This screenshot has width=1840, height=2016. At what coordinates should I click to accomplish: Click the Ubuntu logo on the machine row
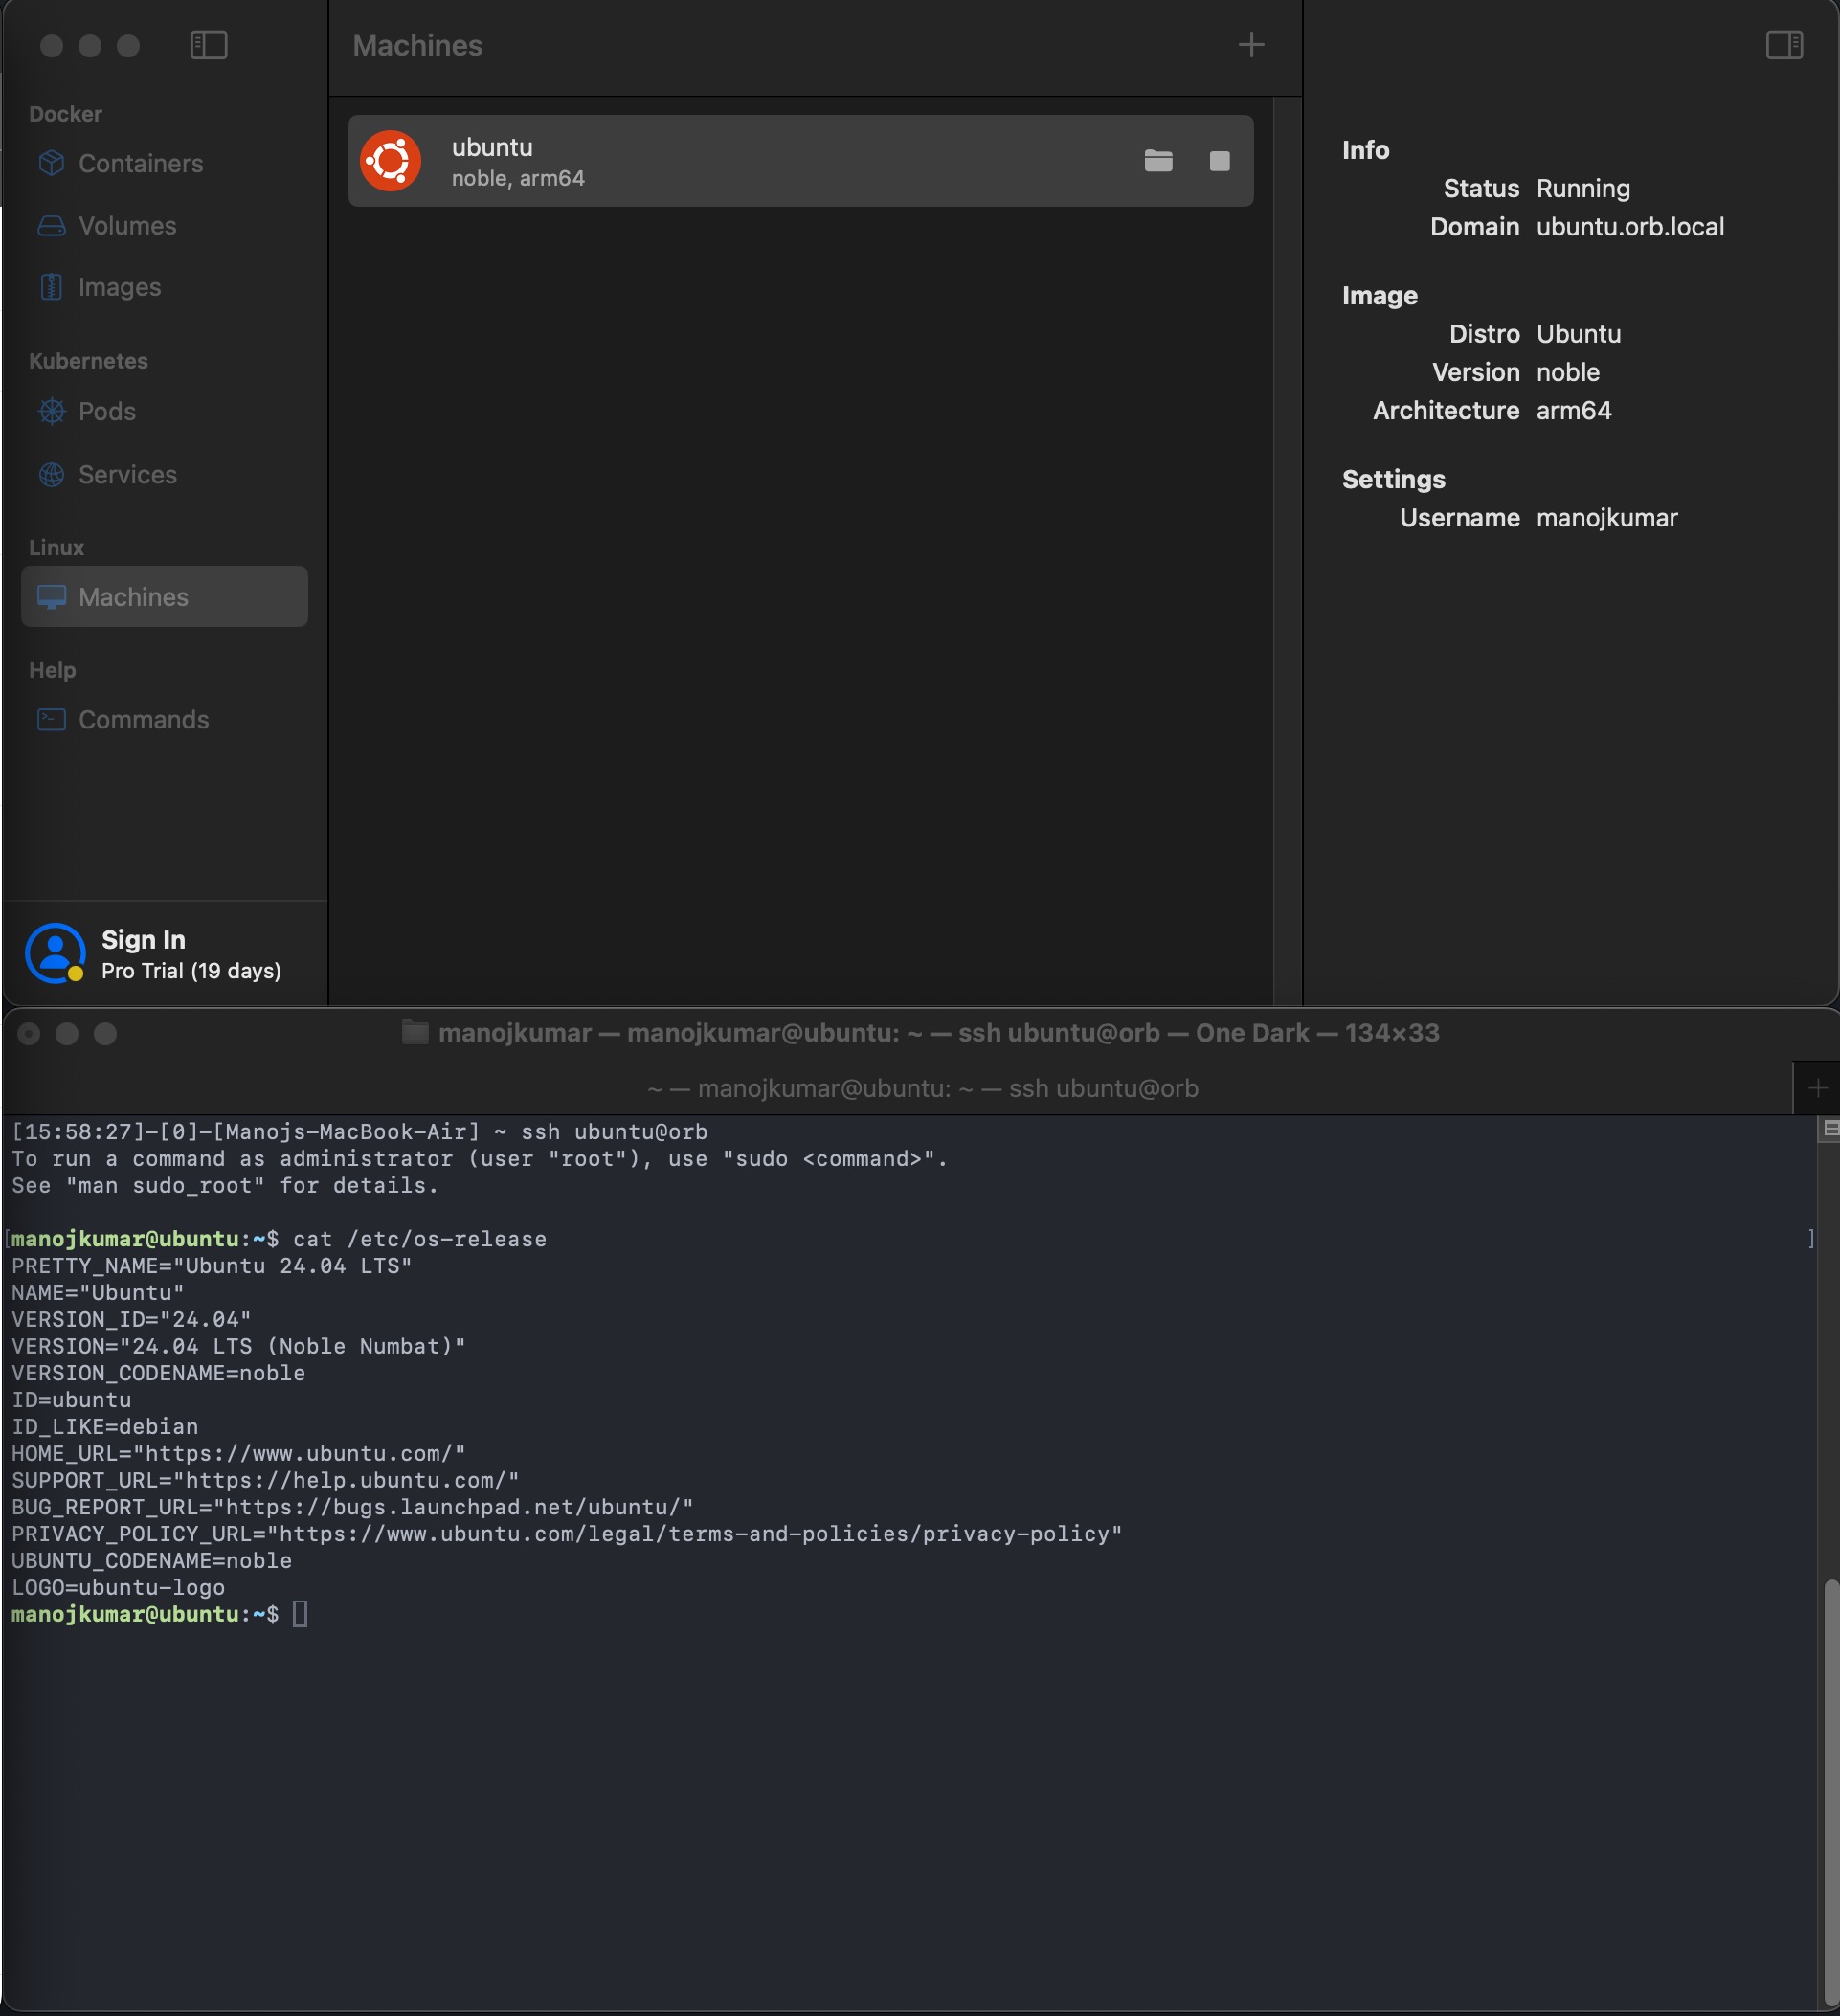point(391,160)
